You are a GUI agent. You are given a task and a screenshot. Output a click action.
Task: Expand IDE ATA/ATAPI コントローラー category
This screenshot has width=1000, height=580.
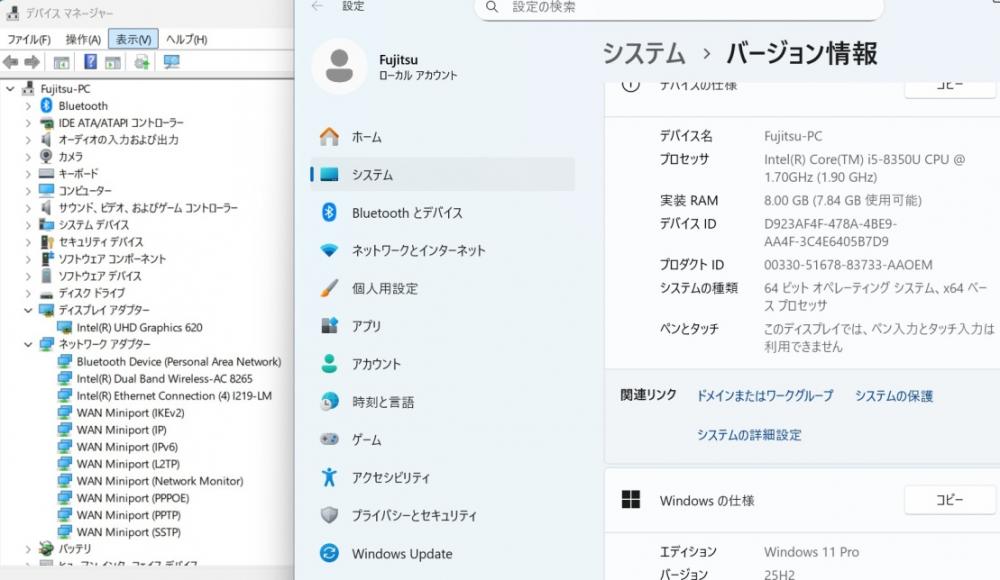point(28,123)
